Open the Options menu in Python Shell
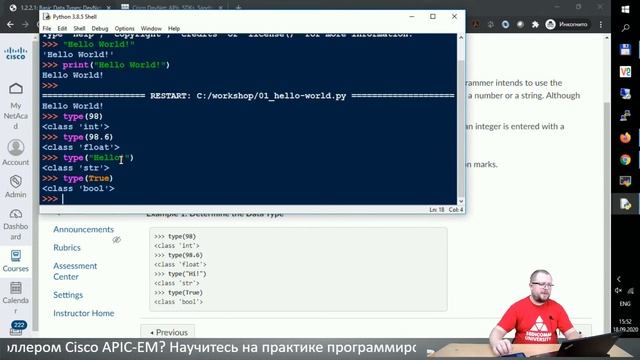The image size is (640, 360). coord(124,29)
